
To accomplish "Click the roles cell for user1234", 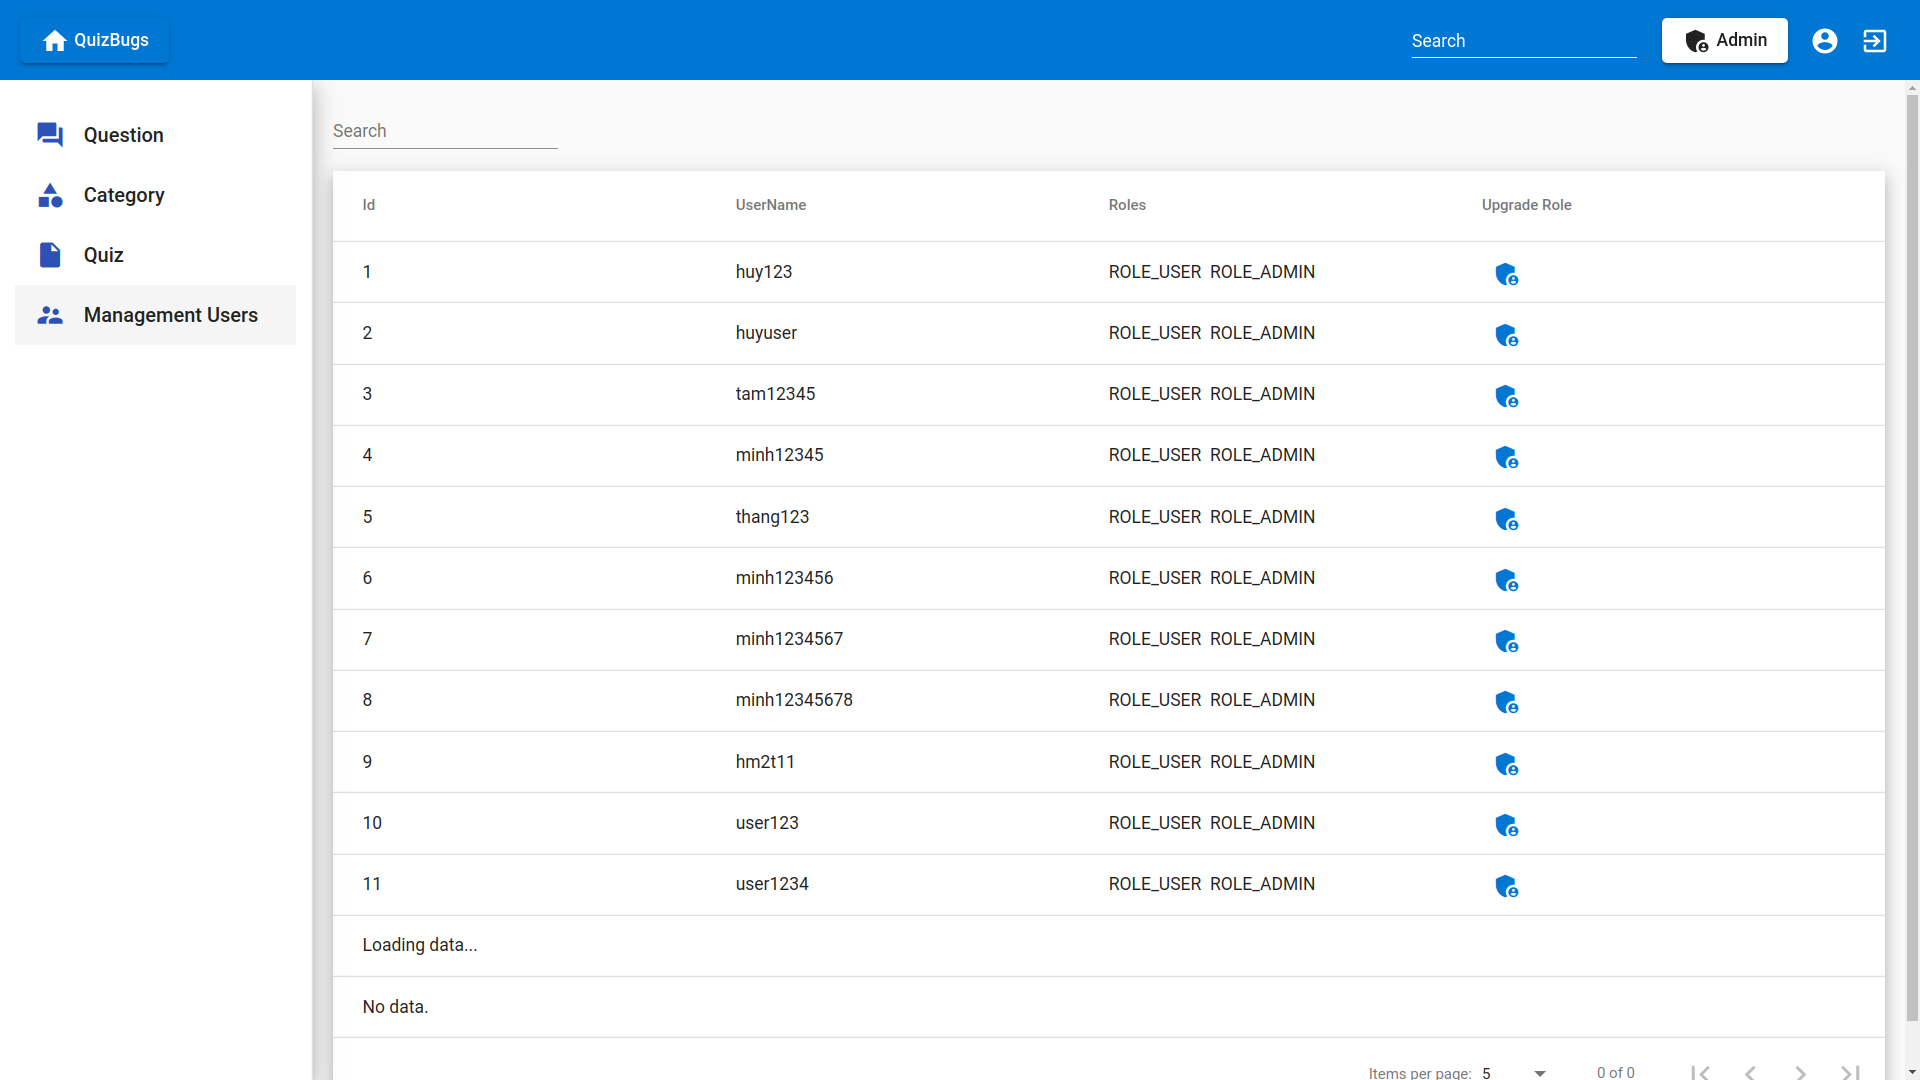I will (1212, 884).
